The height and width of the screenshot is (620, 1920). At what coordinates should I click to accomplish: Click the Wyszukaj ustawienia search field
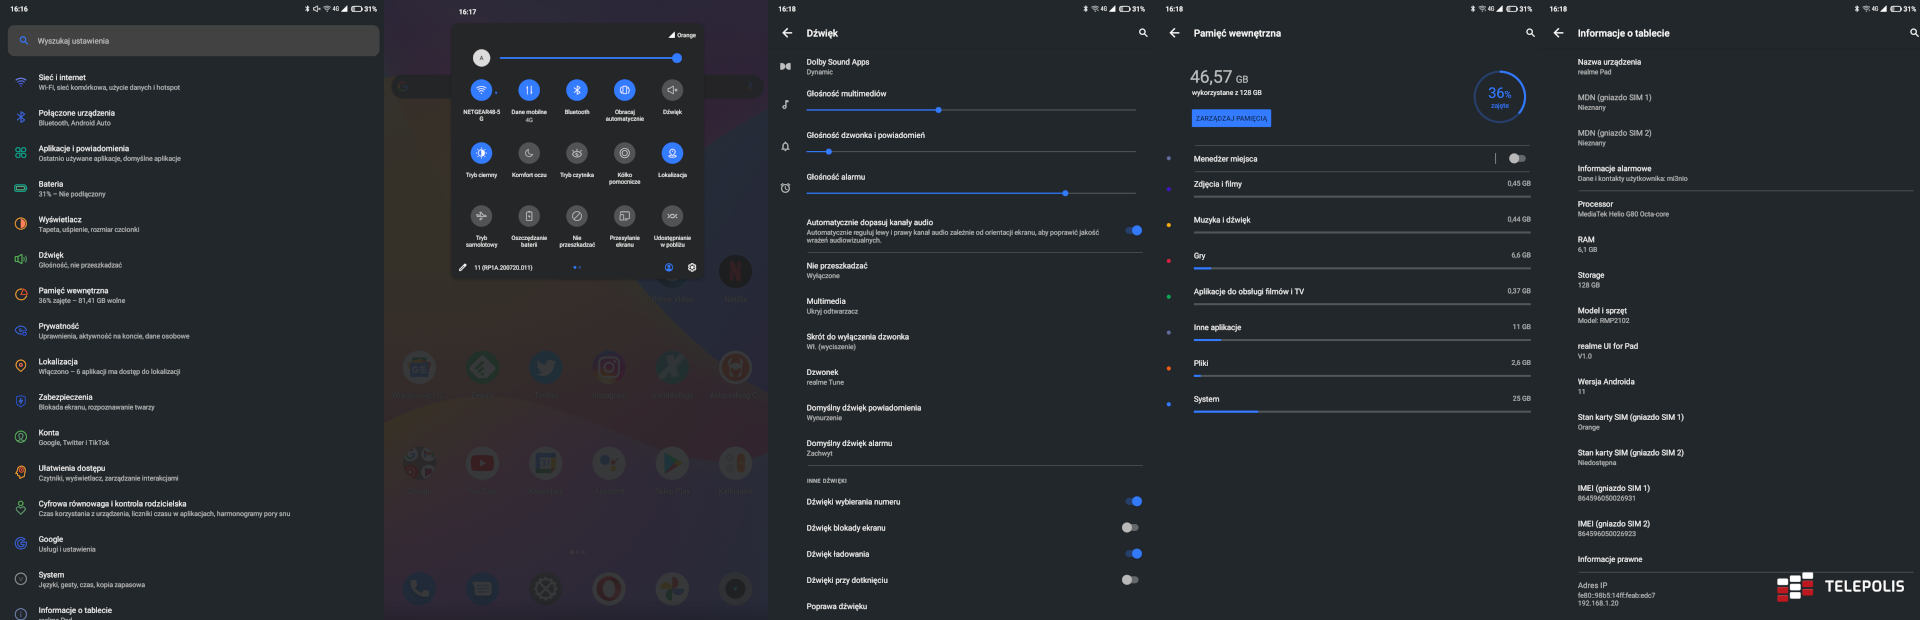click(x=193, y=41)
